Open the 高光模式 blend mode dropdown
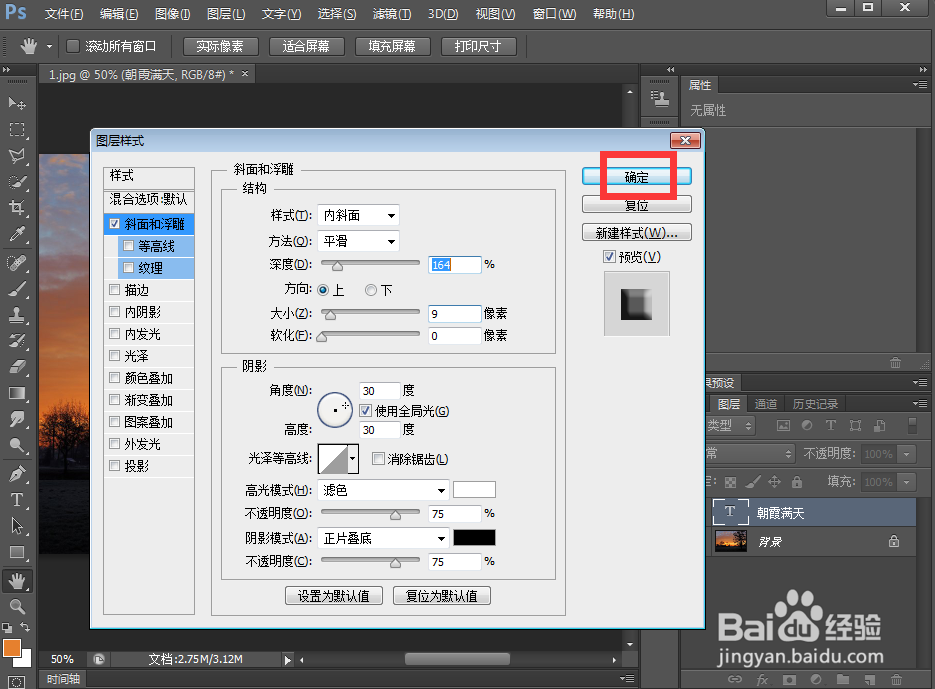This screenshot has width=935, height=689. click(x=383, y=489)
